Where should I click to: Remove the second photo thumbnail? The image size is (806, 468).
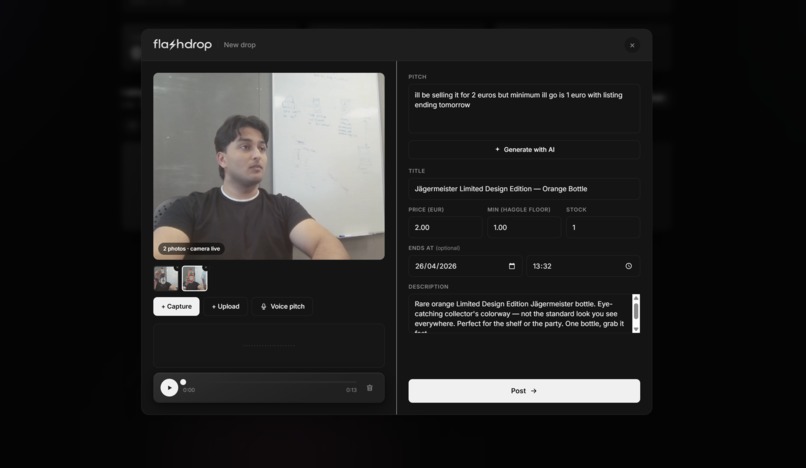[205, 267]
